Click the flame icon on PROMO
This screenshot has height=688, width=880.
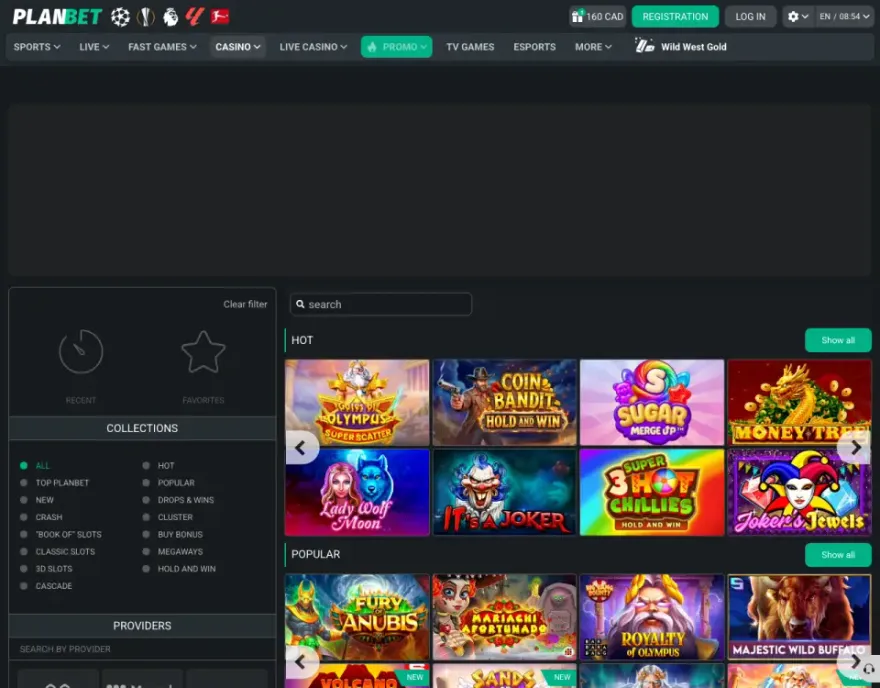pyautogui.click(x=372, y=47)
